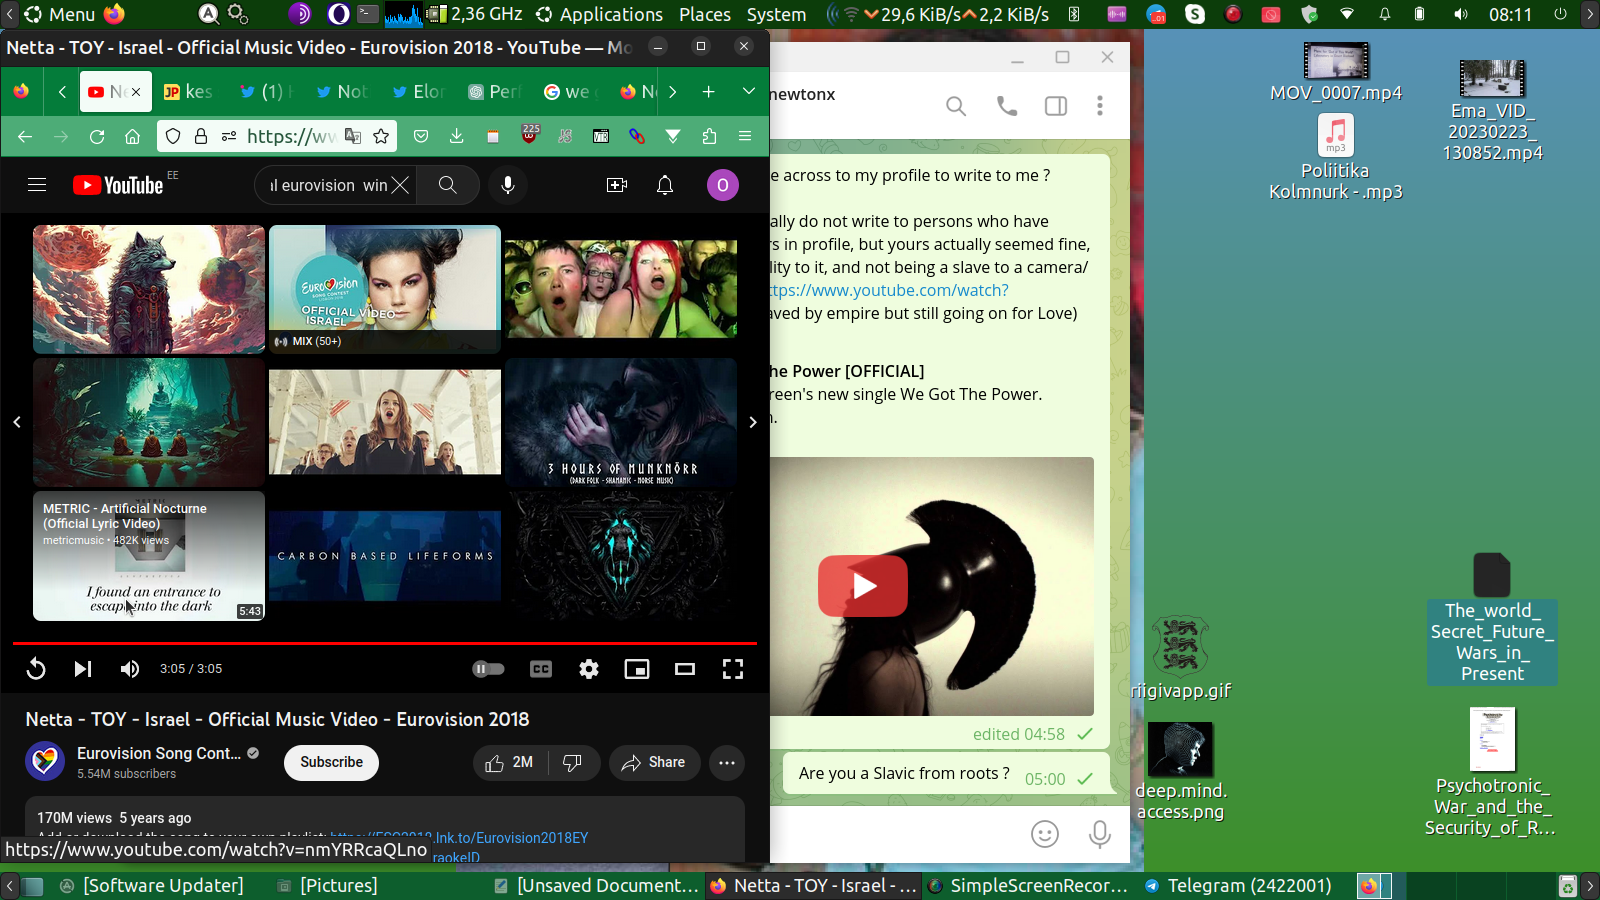Clear the YouTube search box text
The height and width of the screenshot is (900, 1600).
click(x=400, y=185)
